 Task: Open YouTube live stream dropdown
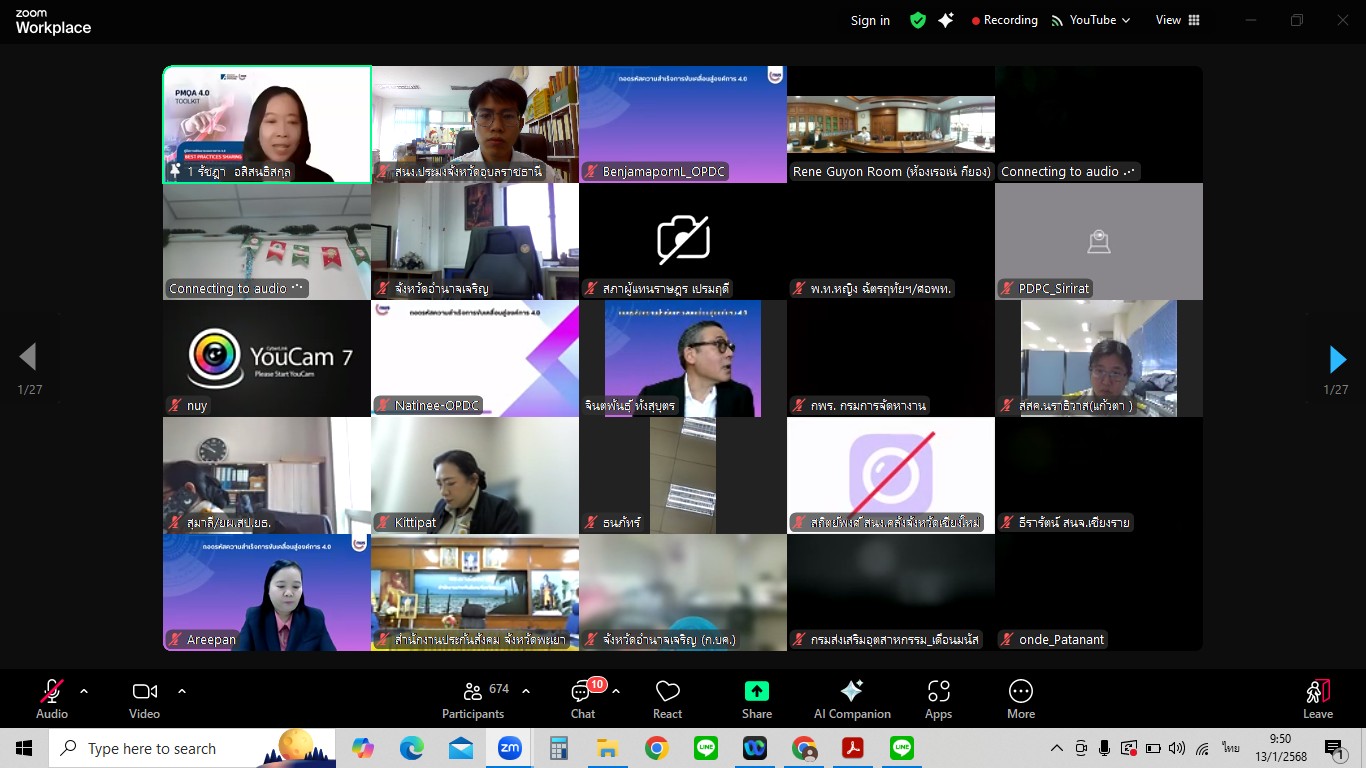[x=1090, y=20]
